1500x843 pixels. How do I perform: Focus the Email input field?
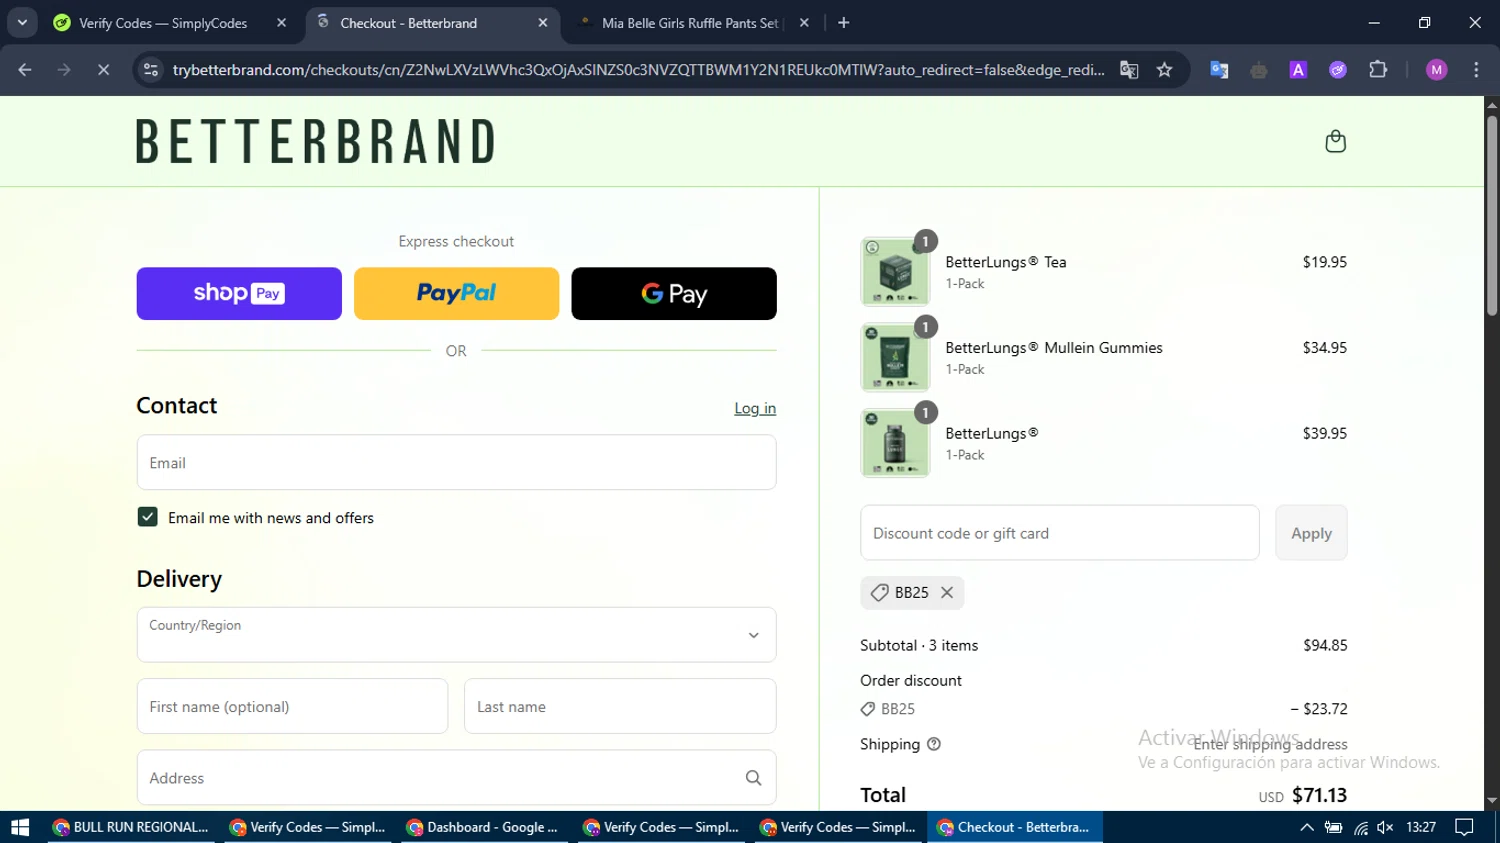point(456,462)
